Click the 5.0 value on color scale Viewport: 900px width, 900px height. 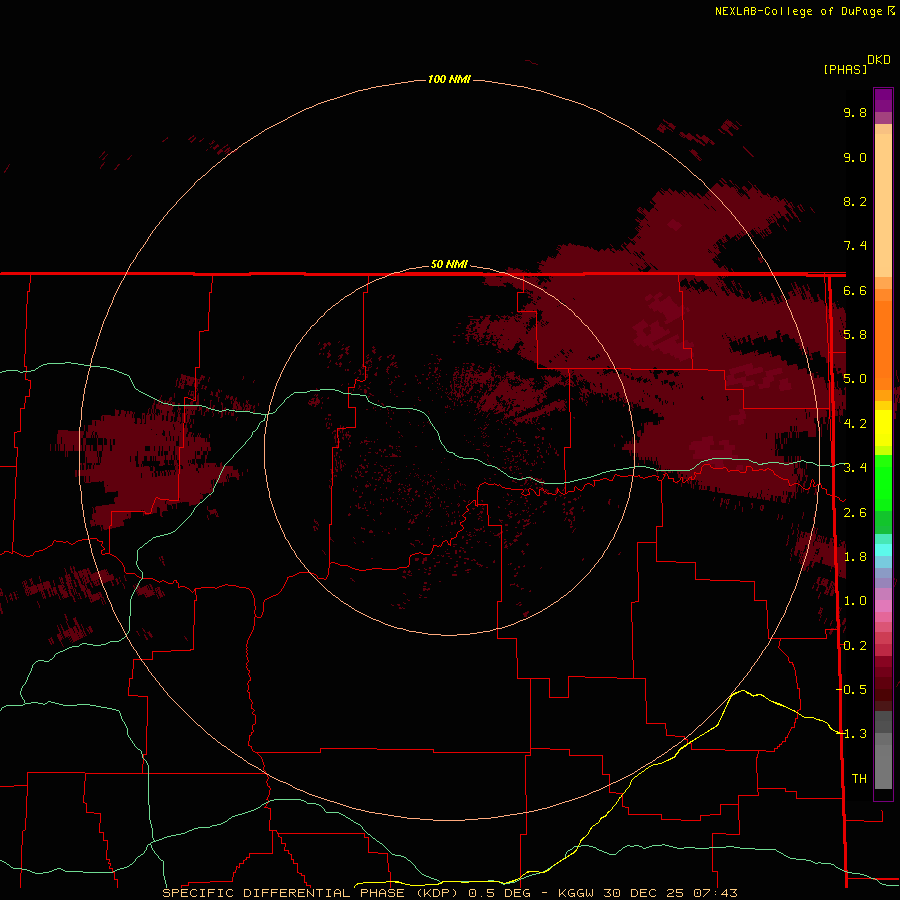[855, 379]
